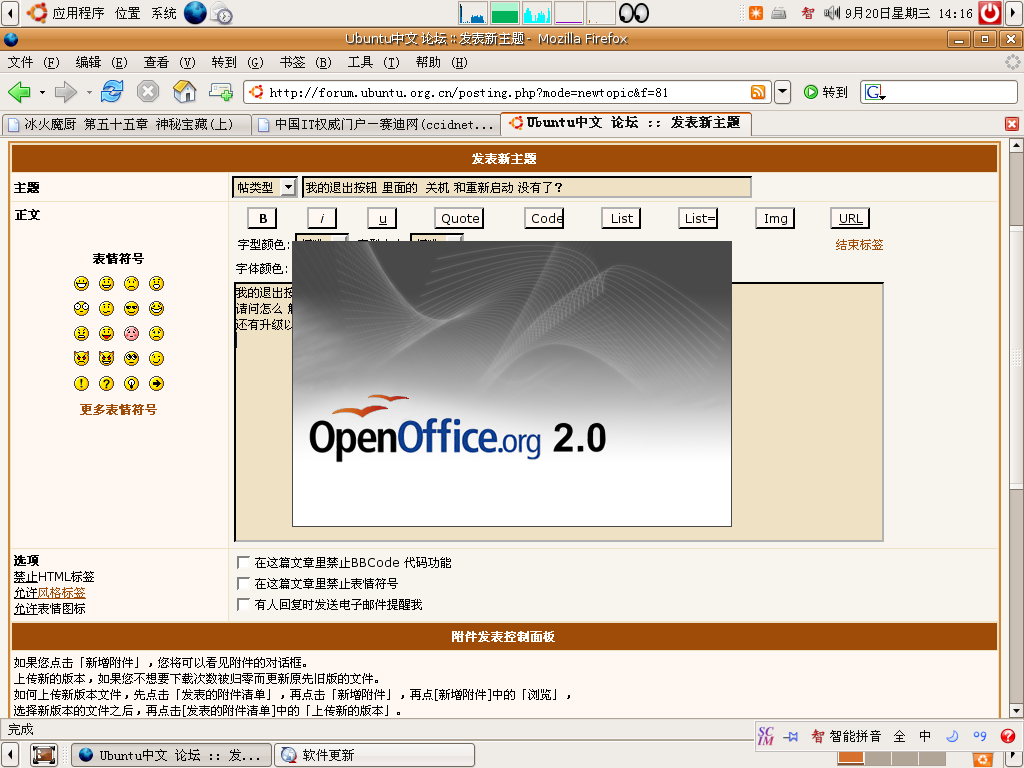Switch to the 中国IT权威门户 tab

tap(376, 124)
